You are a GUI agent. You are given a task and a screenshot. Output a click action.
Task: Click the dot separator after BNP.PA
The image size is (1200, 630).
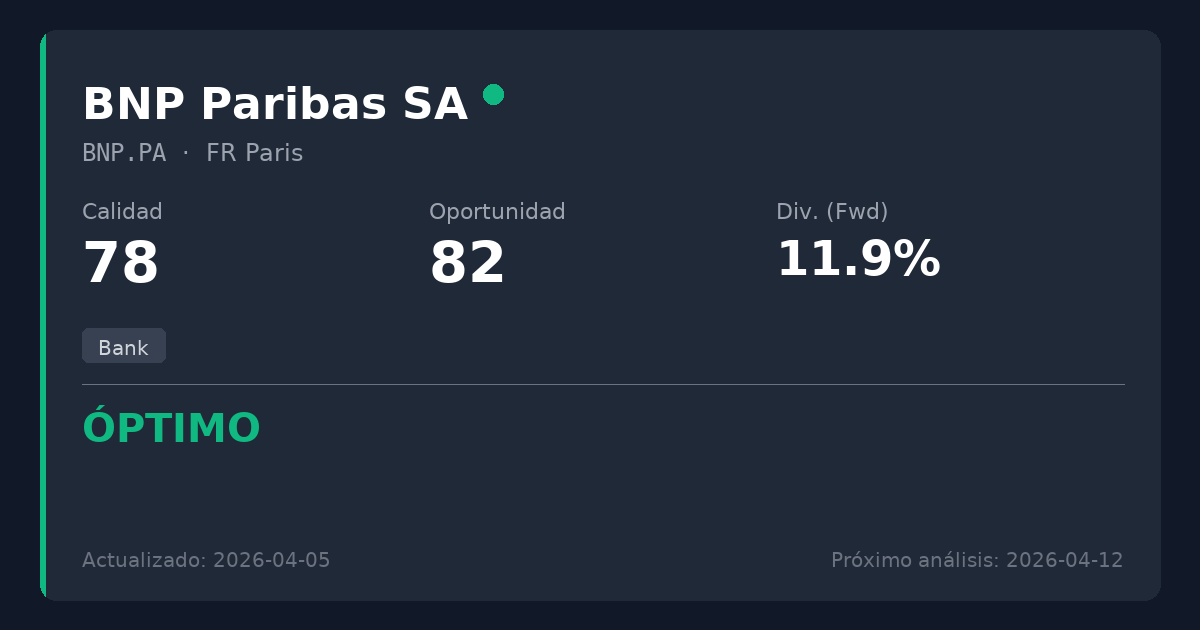(x=186, y=153)
